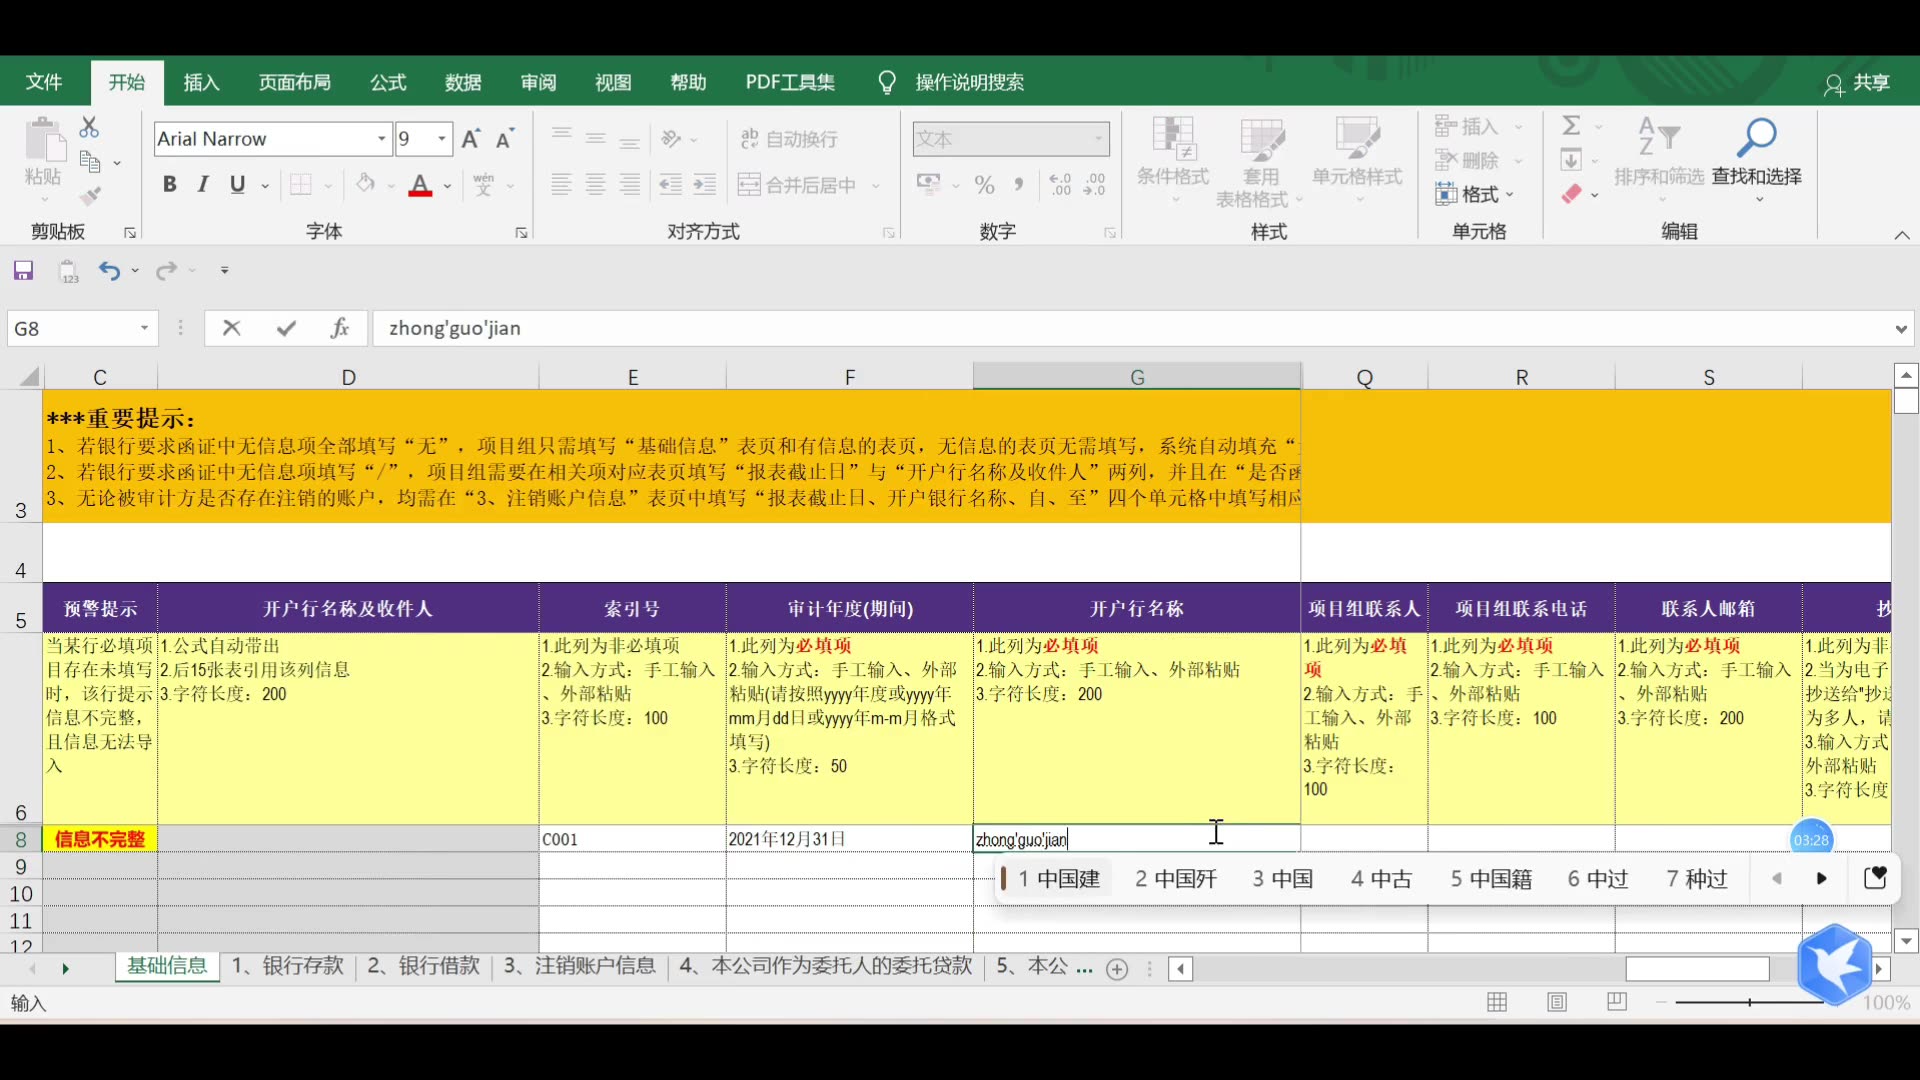The image size is (1920, 1080).
Task: Confirm cell entry with the checkmark icon
Action: coord(287,328)
